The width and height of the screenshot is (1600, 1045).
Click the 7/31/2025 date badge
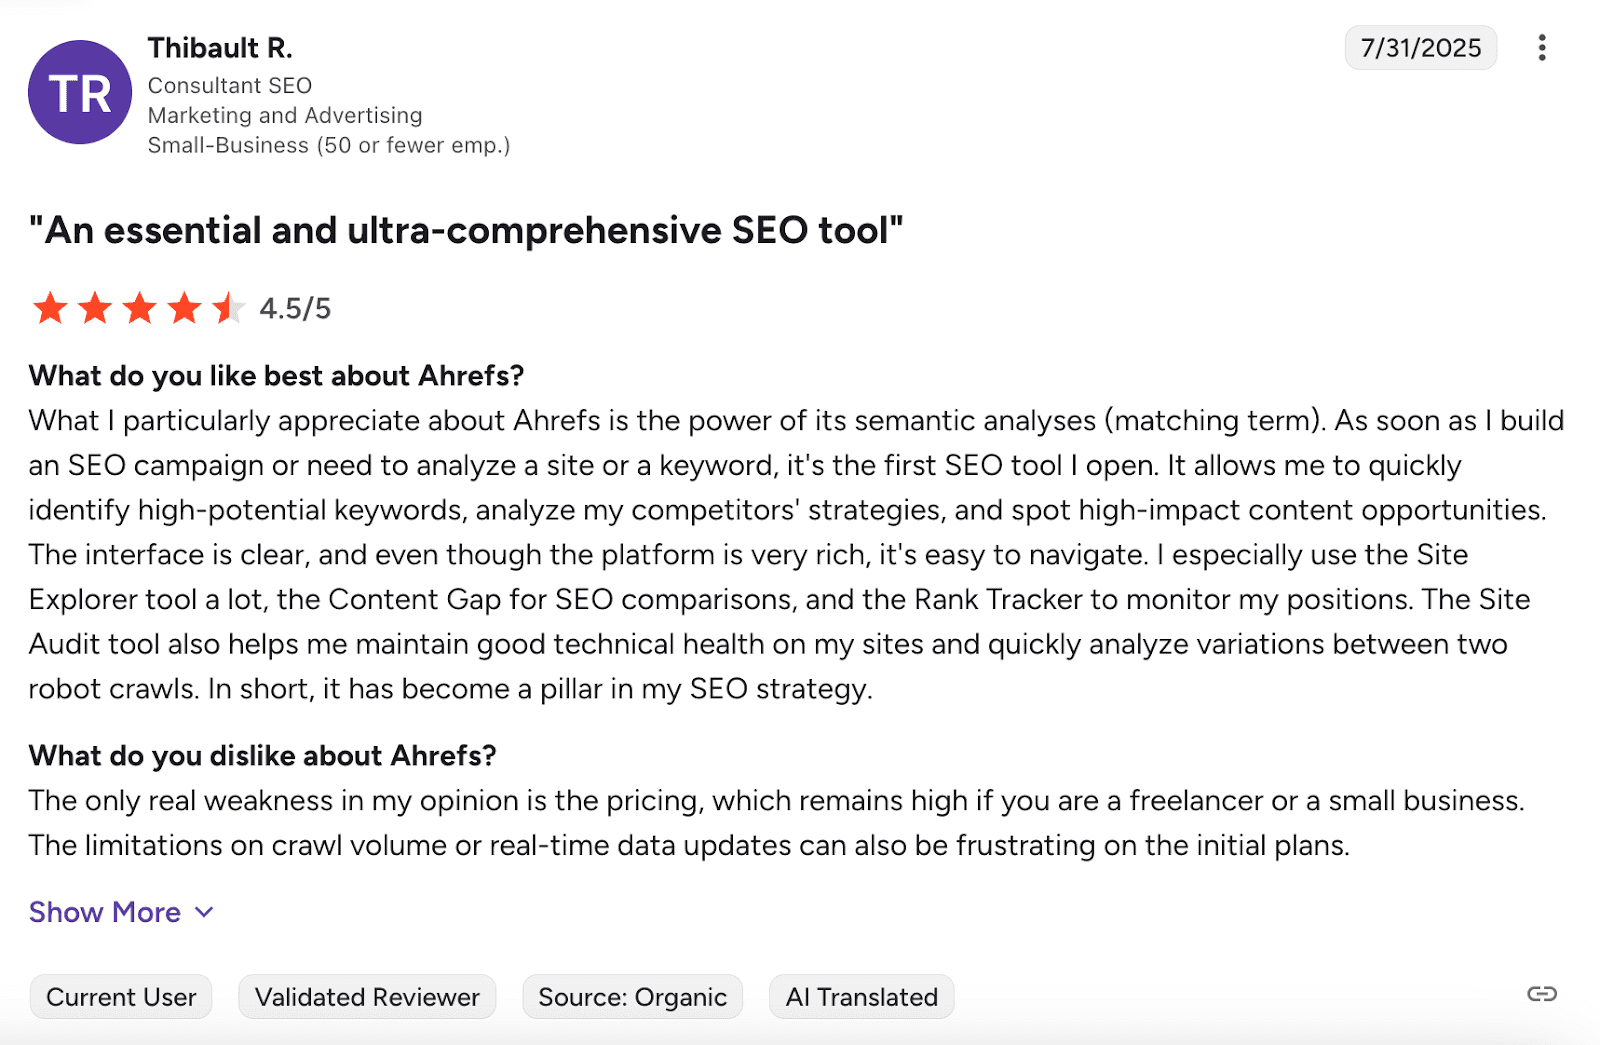pos(1420,48)
